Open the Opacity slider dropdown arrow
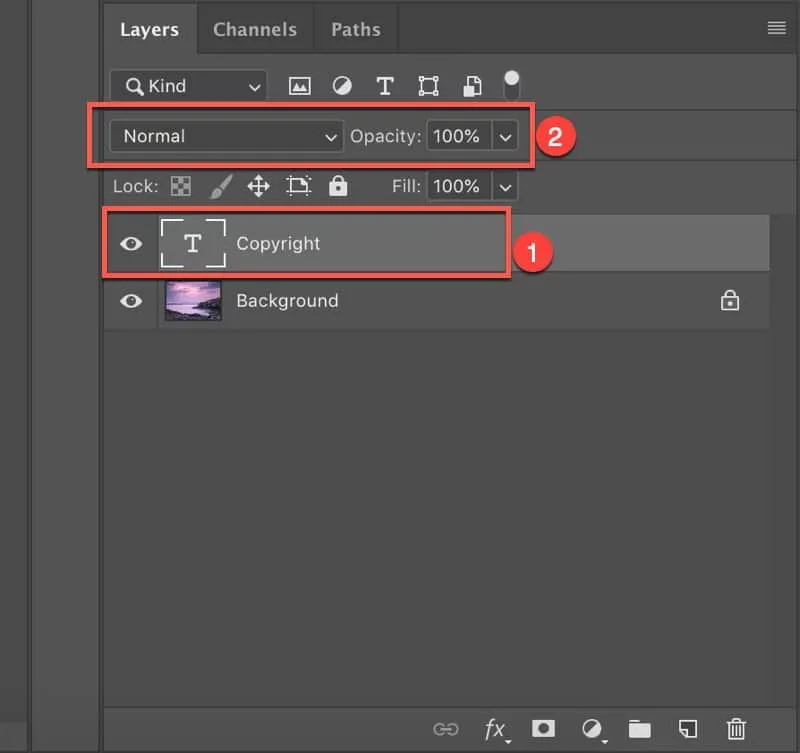This screenshot has height=753, width=800. tap(505, 137)
